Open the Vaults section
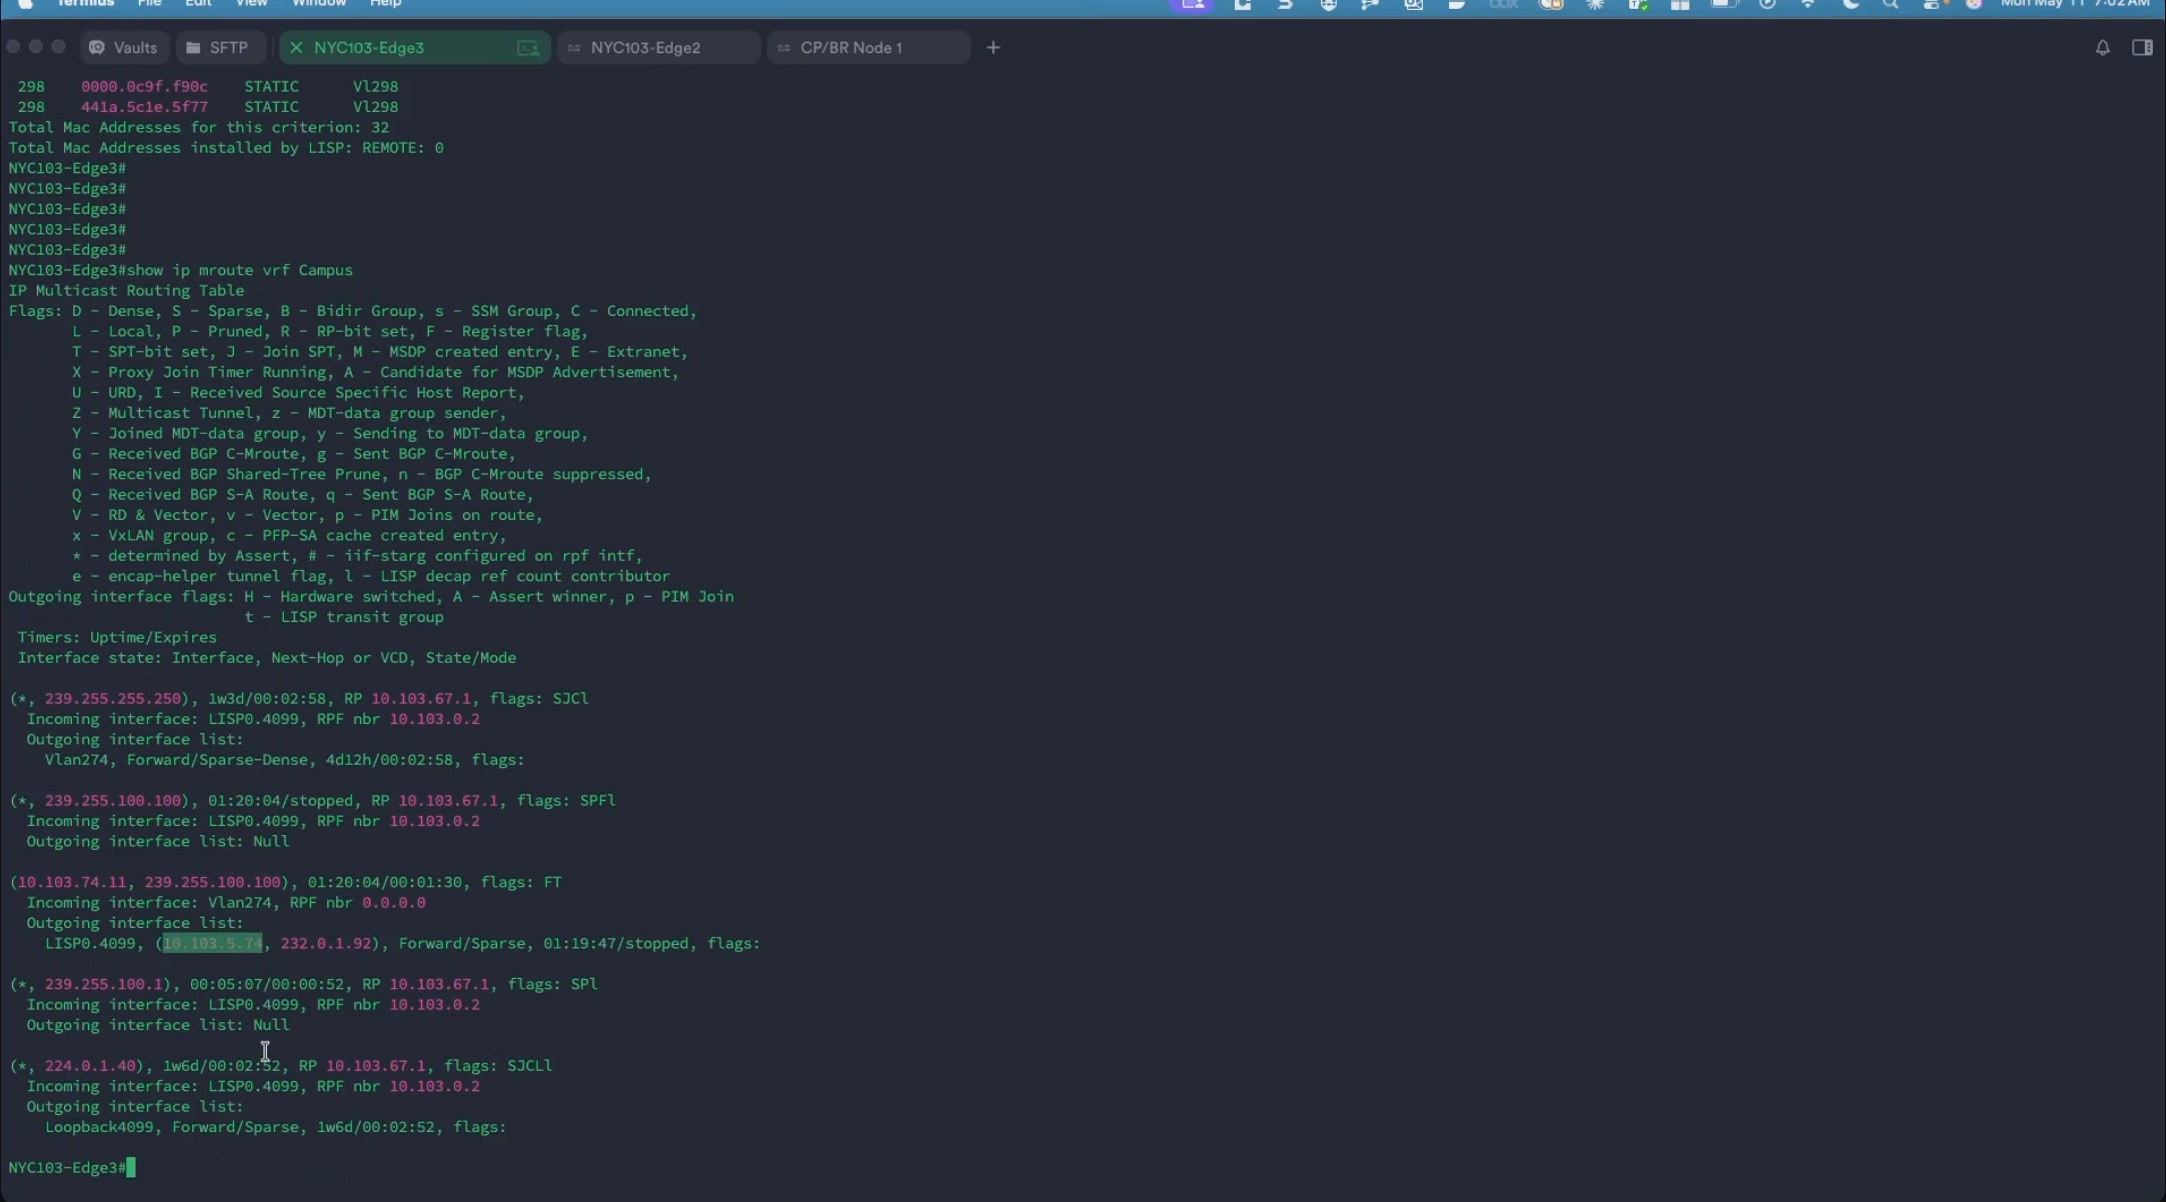Screen dimensions: 2166x1202 (124, 47)
